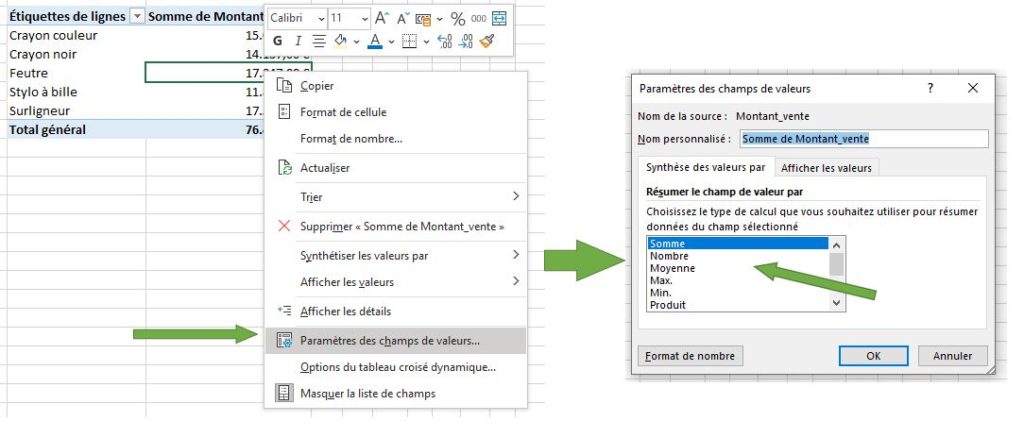Select Min. in calculation list

click(x=738, y=292)
